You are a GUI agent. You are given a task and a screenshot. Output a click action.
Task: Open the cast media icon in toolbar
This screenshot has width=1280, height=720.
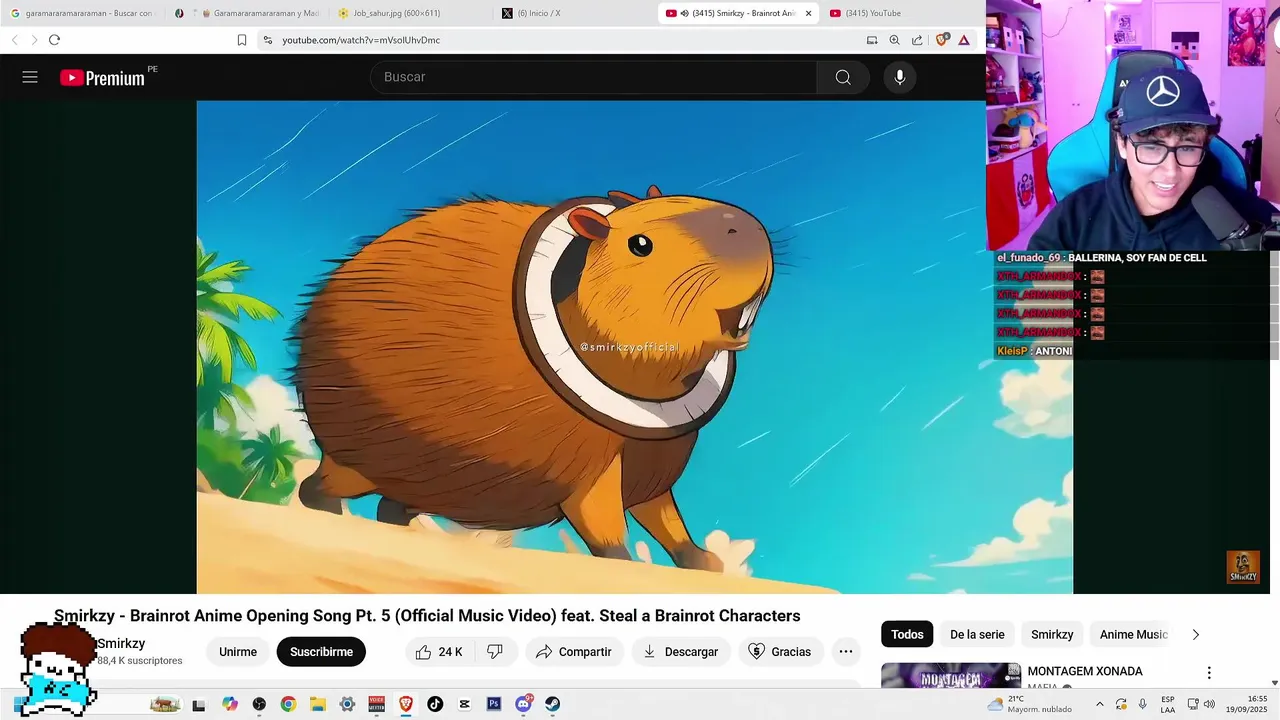[872, 40]
